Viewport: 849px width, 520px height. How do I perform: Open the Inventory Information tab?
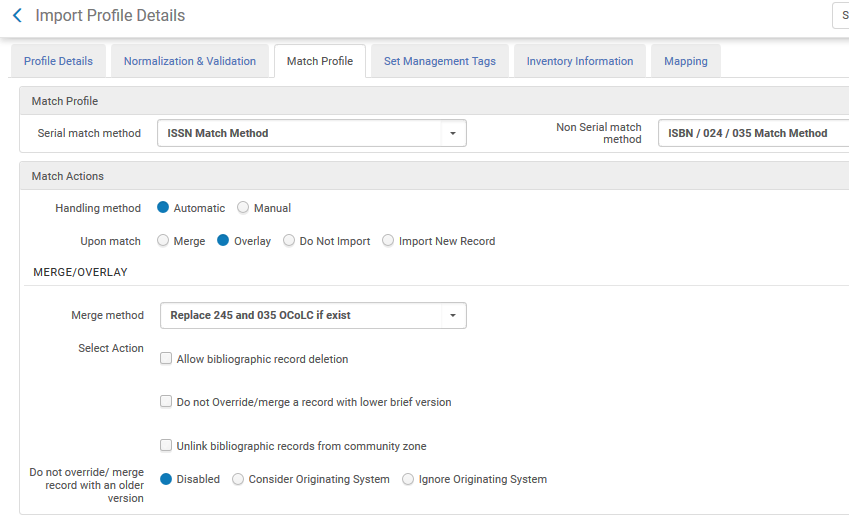580,61
